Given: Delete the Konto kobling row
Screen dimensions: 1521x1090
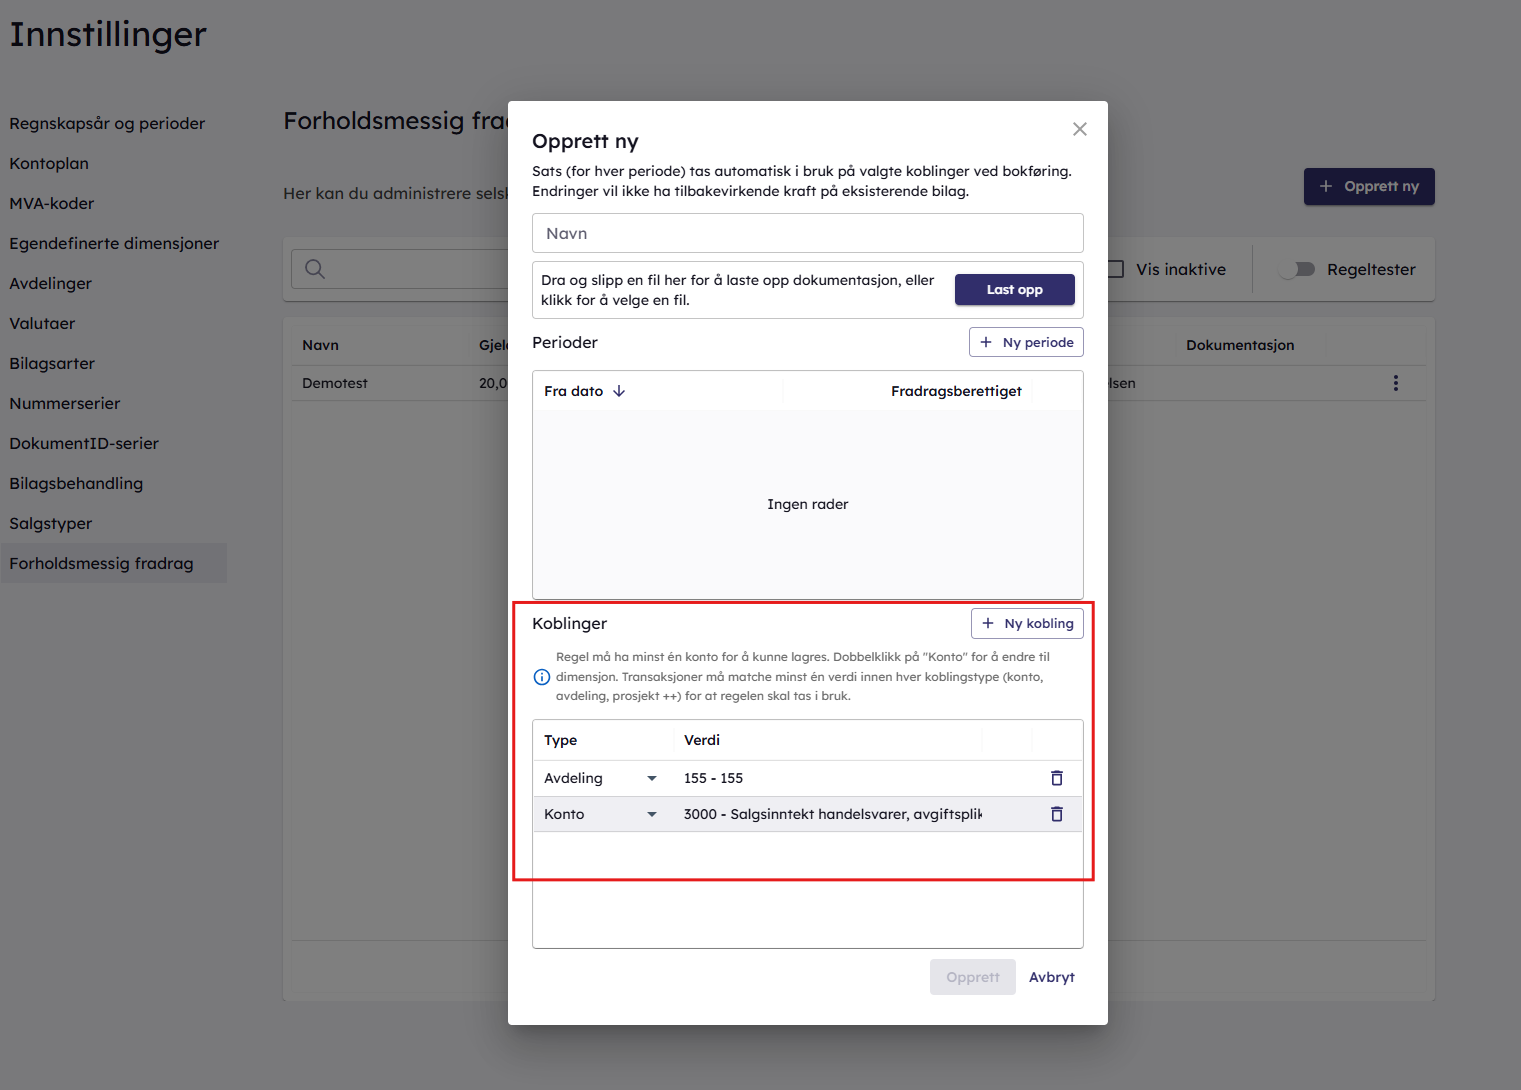Looking at the screenshot, I should pyautogui.click(x=1056, y=814).
